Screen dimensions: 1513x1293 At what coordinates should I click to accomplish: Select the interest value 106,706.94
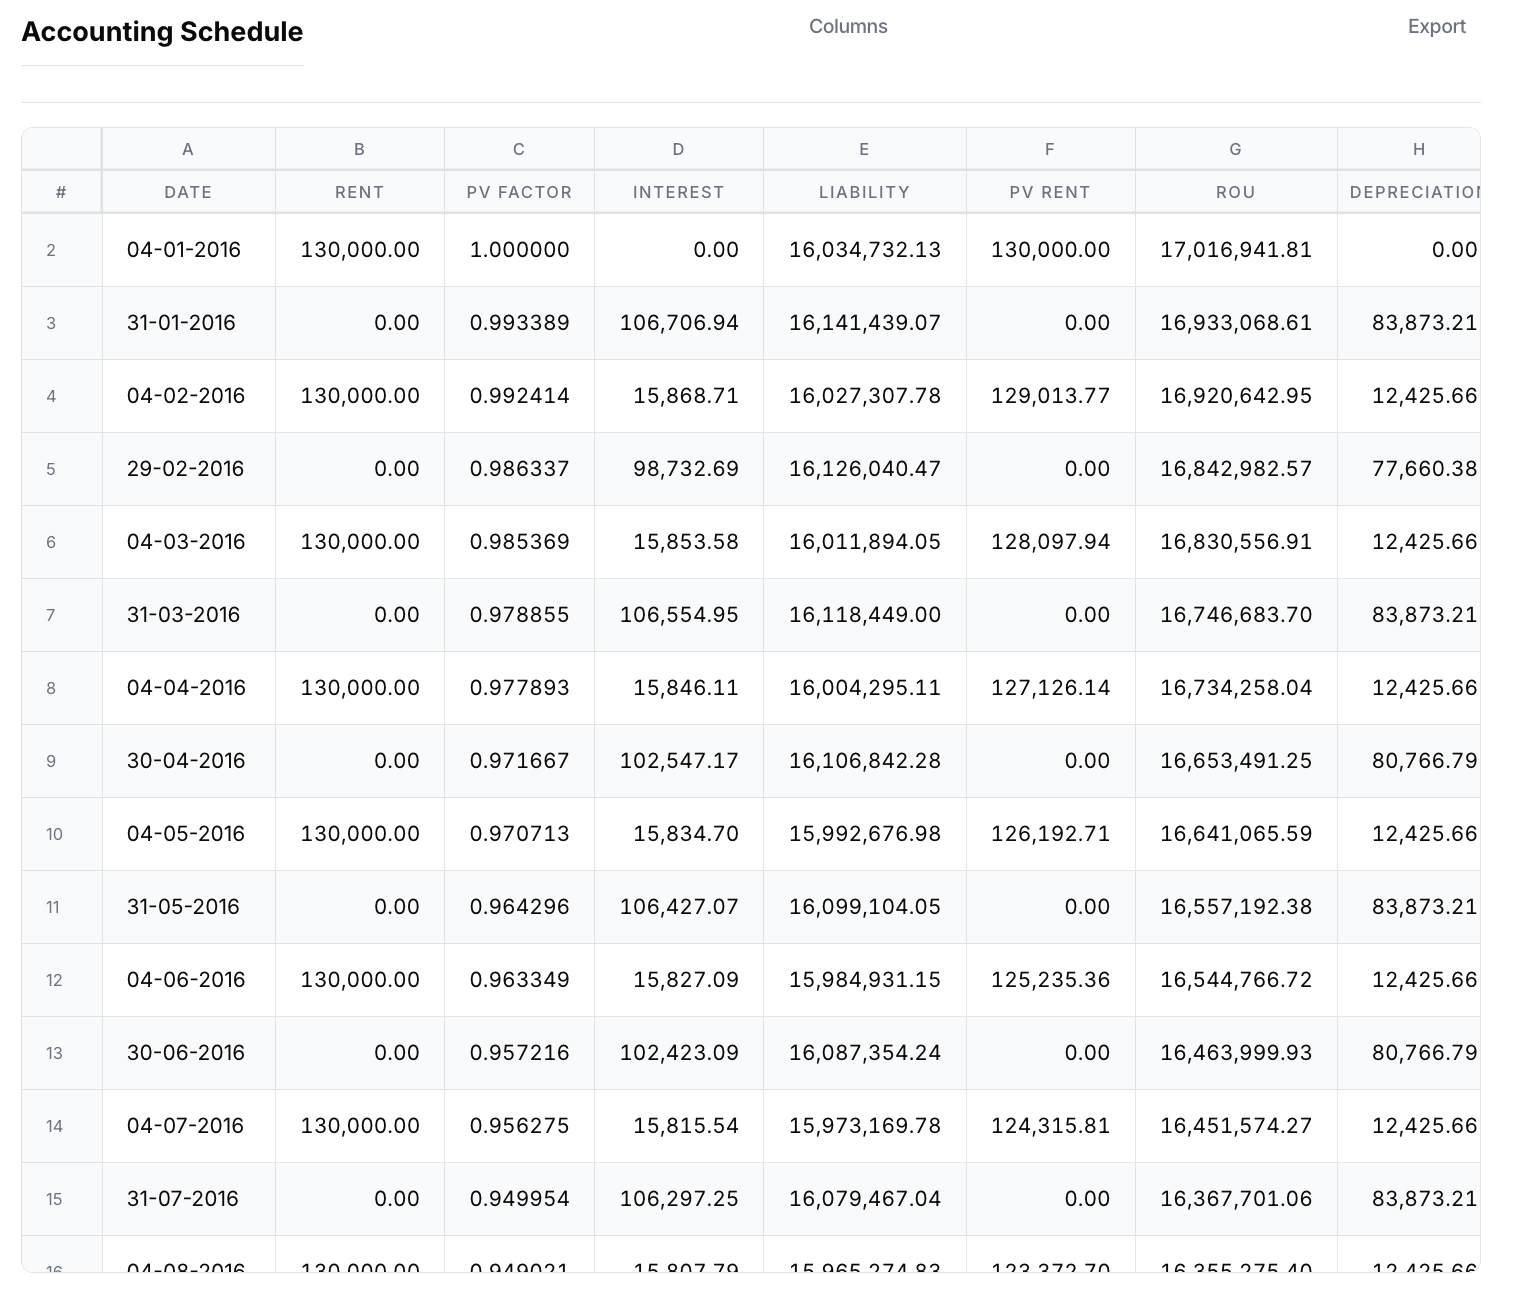[678, 322]
